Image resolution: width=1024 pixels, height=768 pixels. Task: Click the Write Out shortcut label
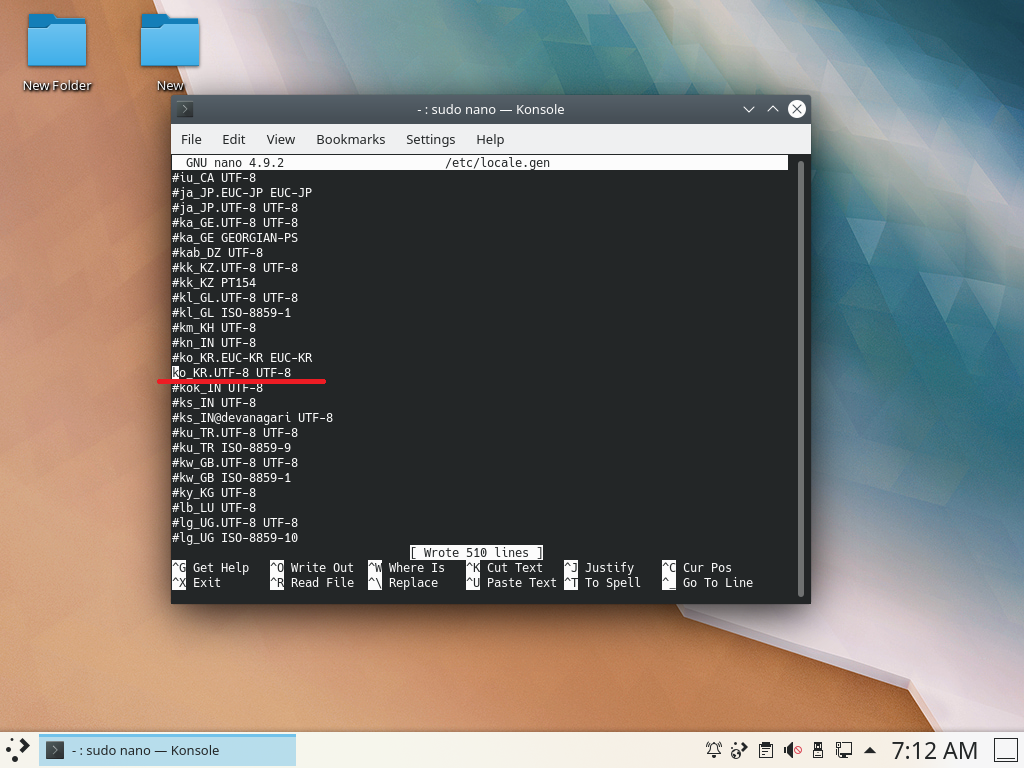(322, 568)
